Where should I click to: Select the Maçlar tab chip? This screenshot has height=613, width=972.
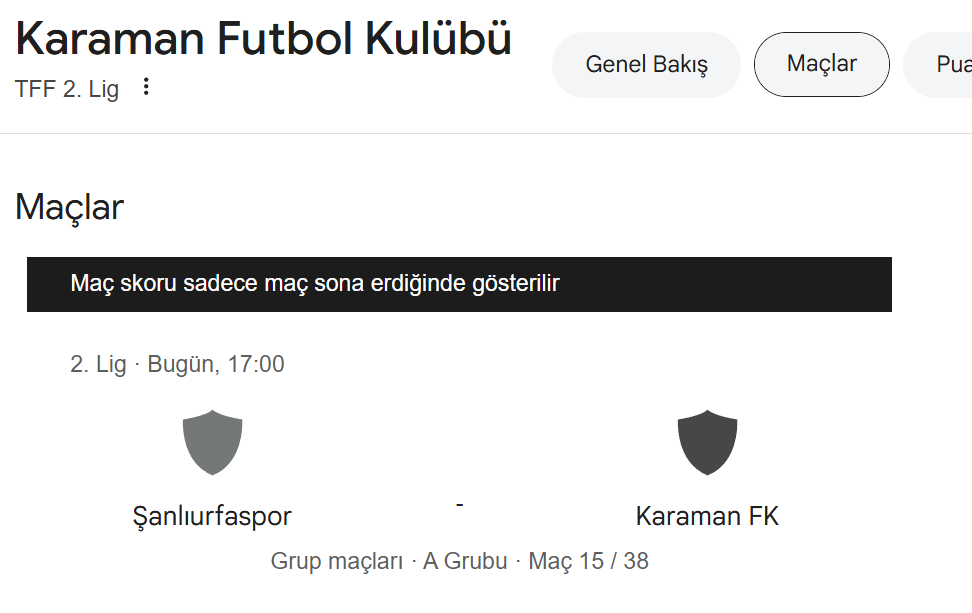[x=821, y=64]
